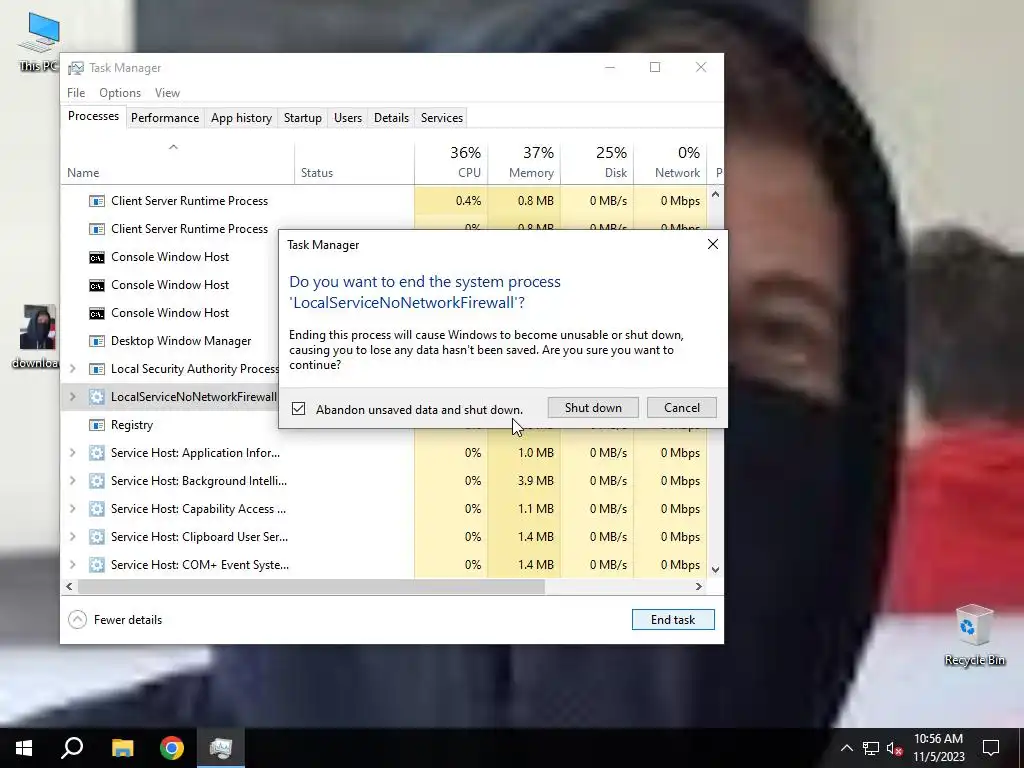This screenshot has width=1024, height=768.
Task: Click the LocalServiceNoNetworkFirewall gear icon
Action: [97, 397]
